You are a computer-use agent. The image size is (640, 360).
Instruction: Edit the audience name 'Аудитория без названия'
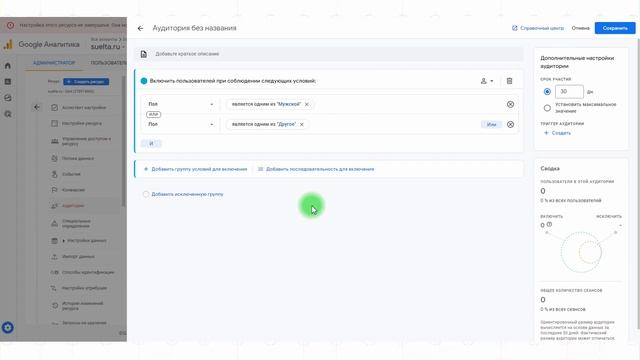194,28
